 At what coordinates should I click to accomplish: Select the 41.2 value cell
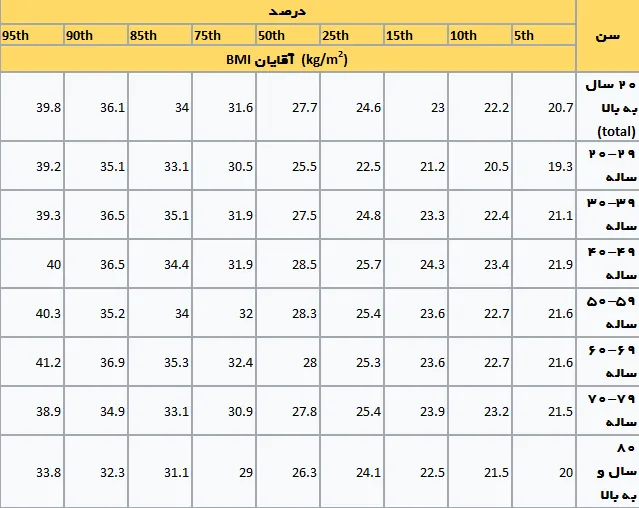pos(32,362)
